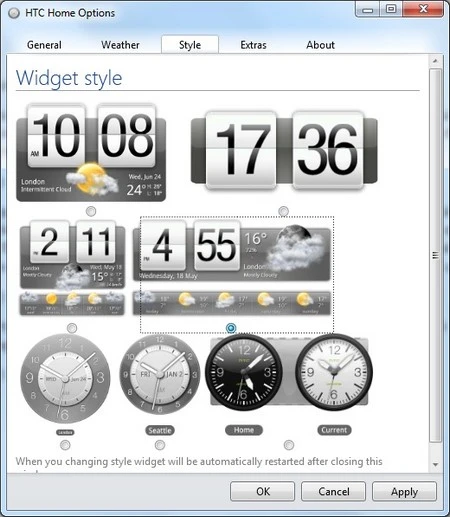The width and height of the screenshot is (450, 517).
Task: Click the Current label badge
Action: (334, 430)
